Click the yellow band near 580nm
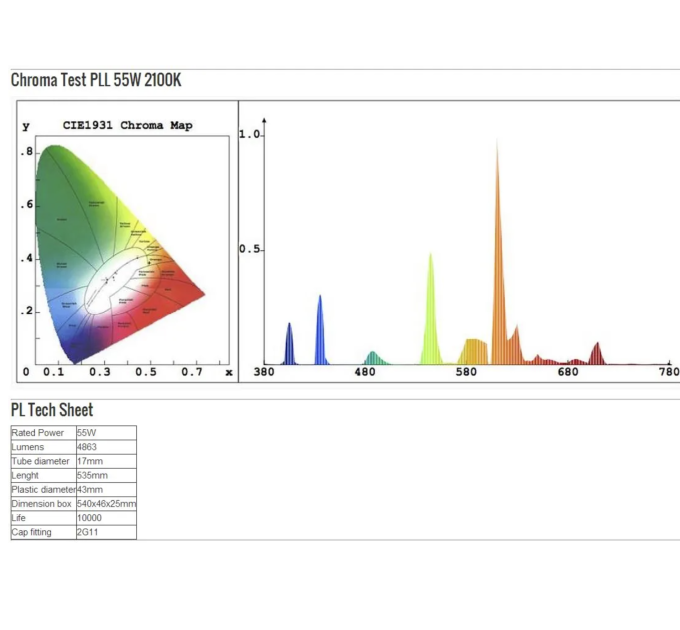 click(473, 352)
